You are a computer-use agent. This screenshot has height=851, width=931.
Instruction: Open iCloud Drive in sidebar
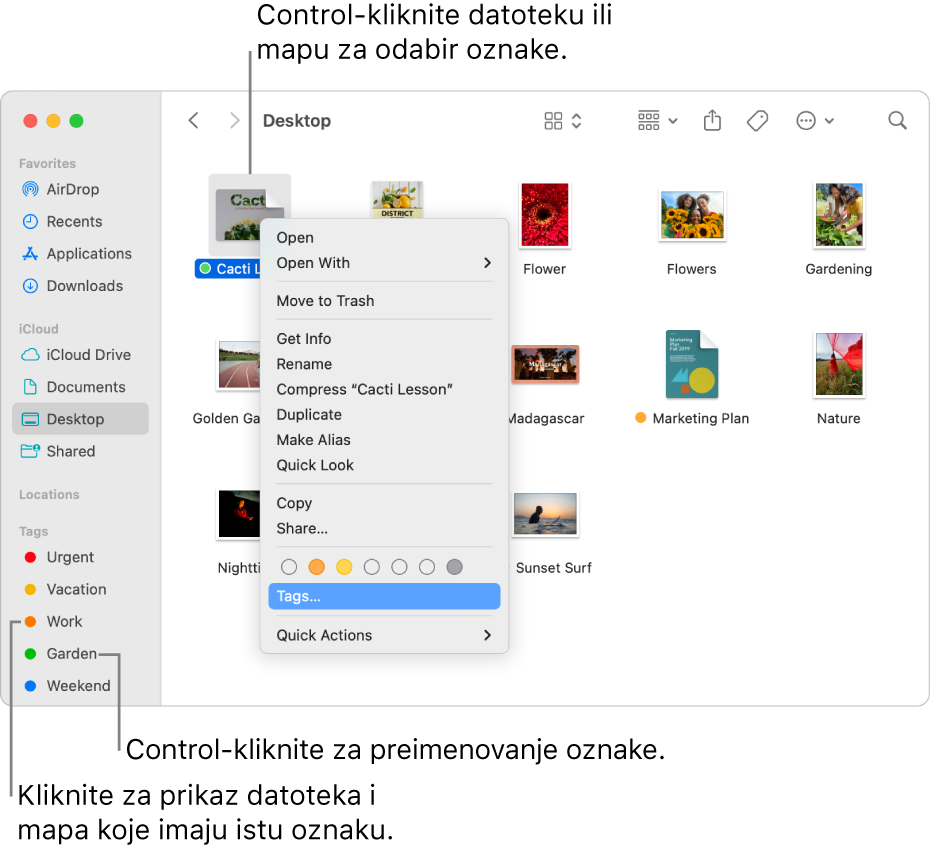[80, 355]
